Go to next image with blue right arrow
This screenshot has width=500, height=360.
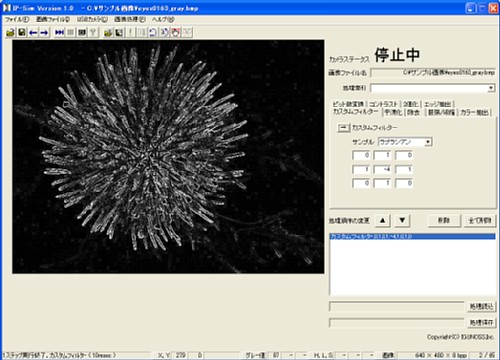point(44,32)
